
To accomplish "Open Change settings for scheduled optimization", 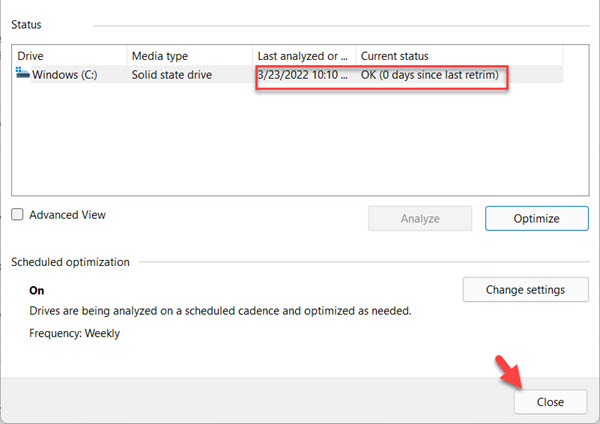I will (x=525, y=290).
